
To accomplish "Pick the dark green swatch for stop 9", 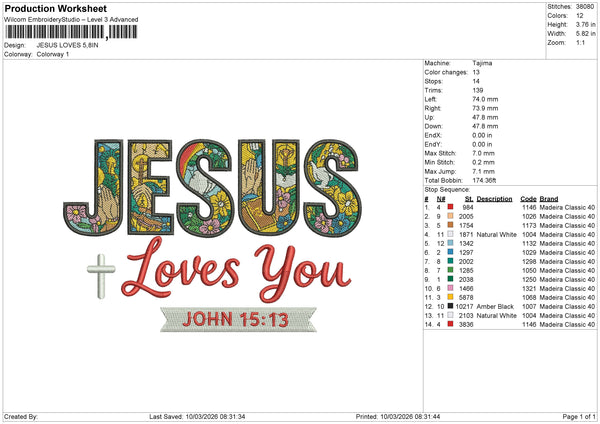I will click(x=450, y=278).
